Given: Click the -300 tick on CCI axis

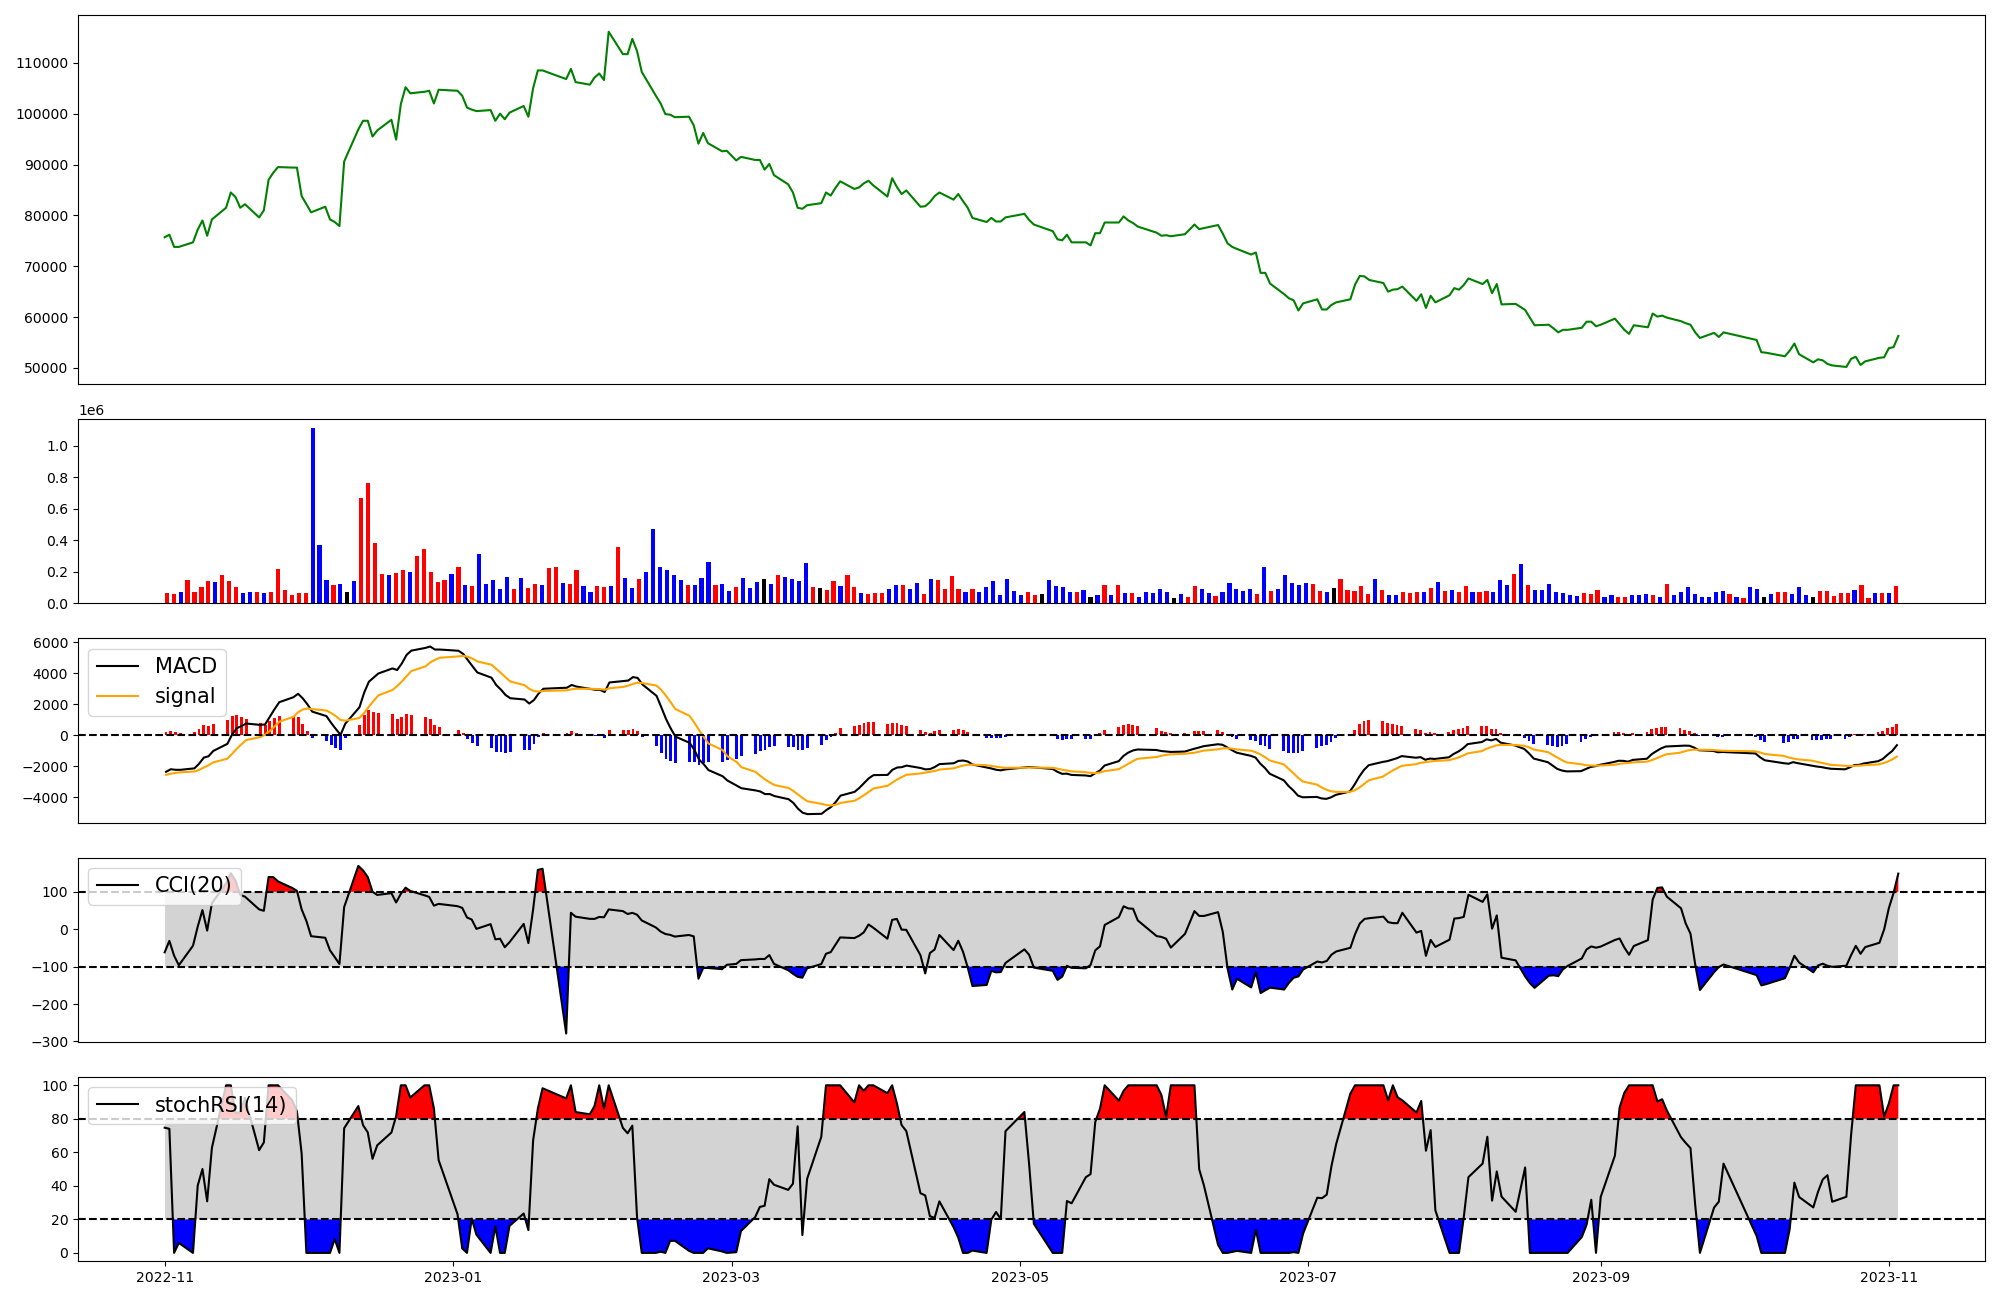Looking at the screenshot, I should coord(50,1042).
